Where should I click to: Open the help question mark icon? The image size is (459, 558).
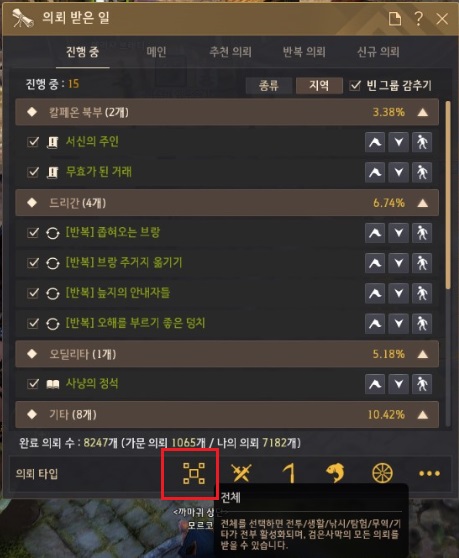[x=418, y=19]
